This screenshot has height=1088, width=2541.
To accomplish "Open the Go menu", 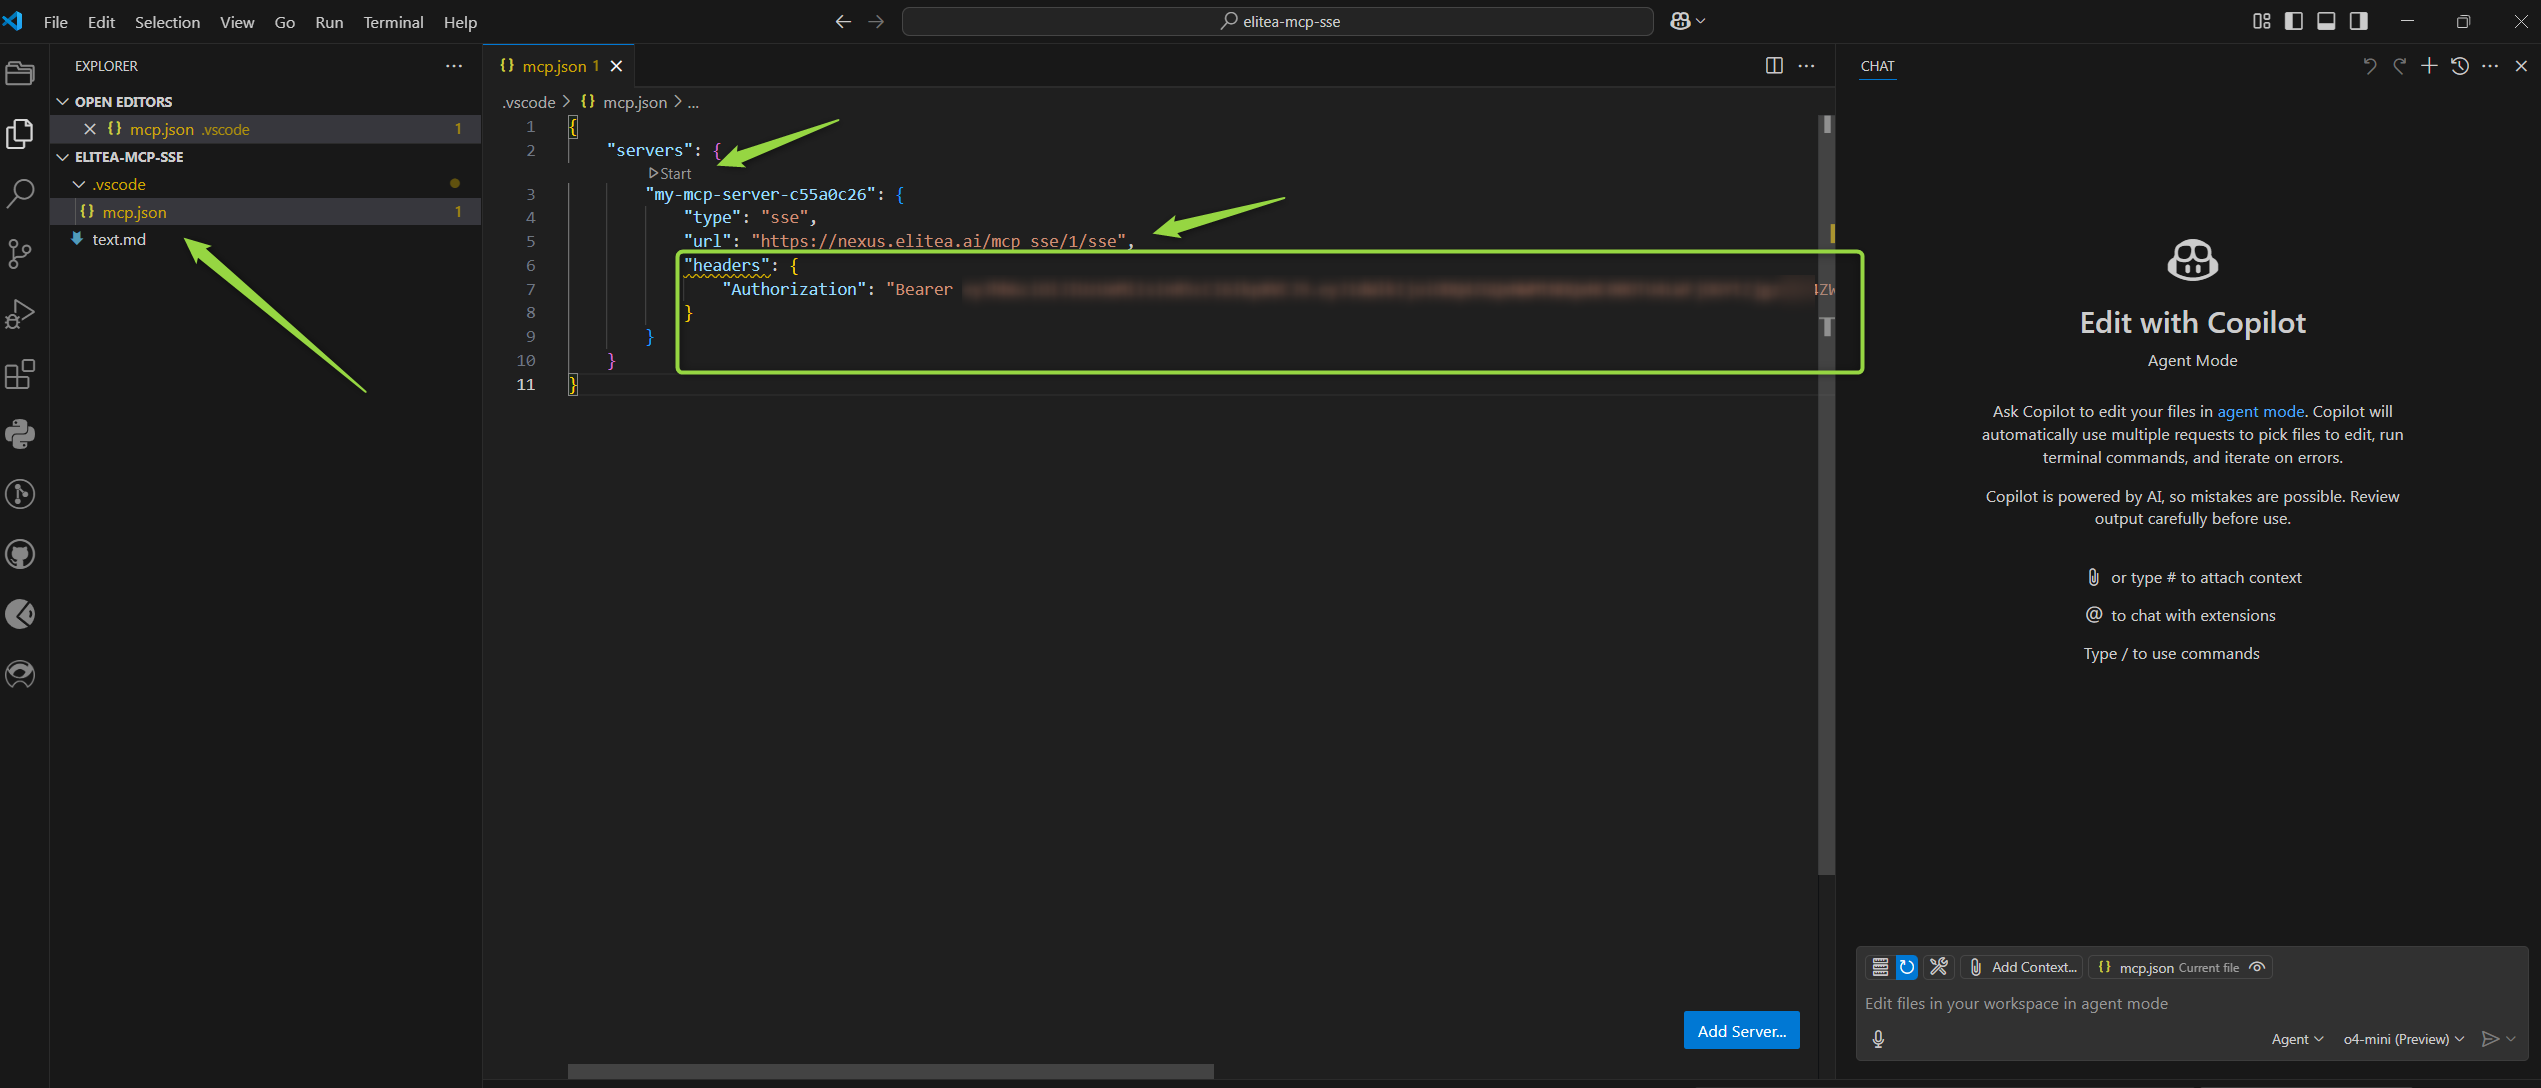I will pos(285,21).
